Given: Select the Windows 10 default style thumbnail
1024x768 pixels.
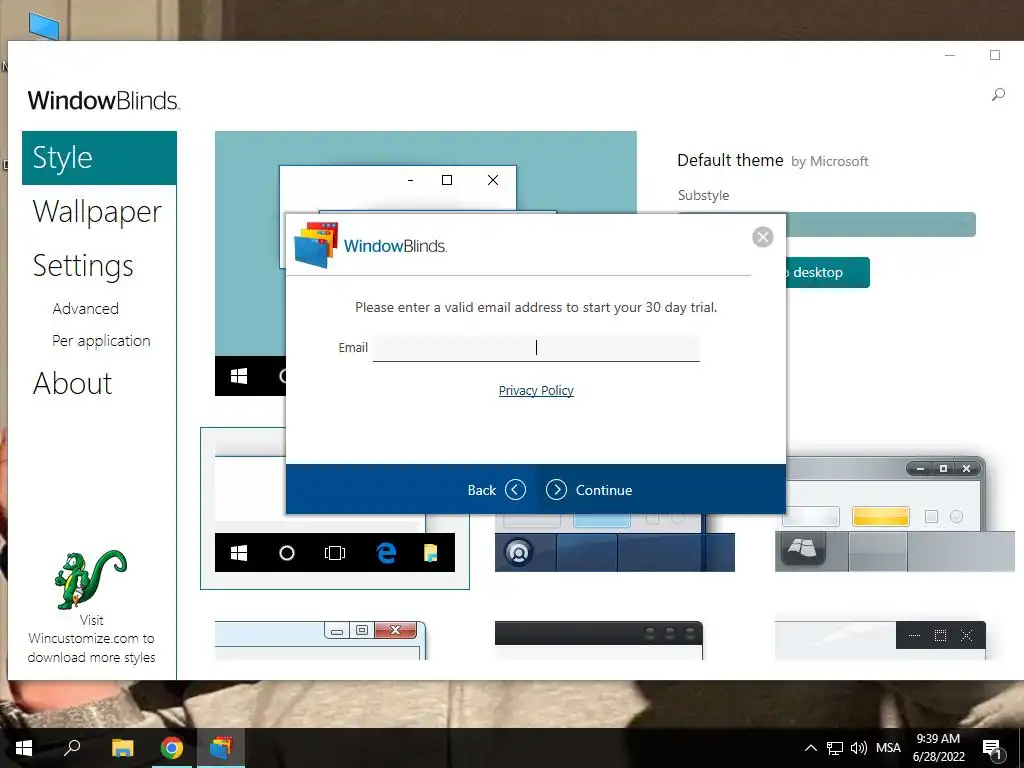Looking at the screenshot, I should pos(335,509).
